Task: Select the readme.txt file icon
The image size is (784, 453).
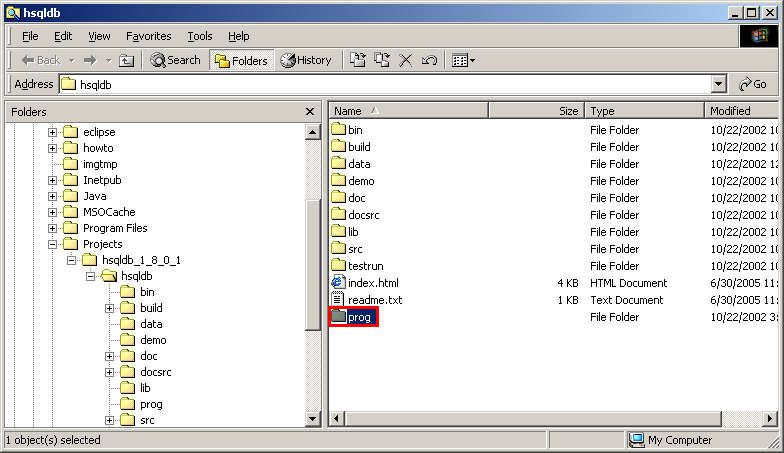Action: click(338, 300)
